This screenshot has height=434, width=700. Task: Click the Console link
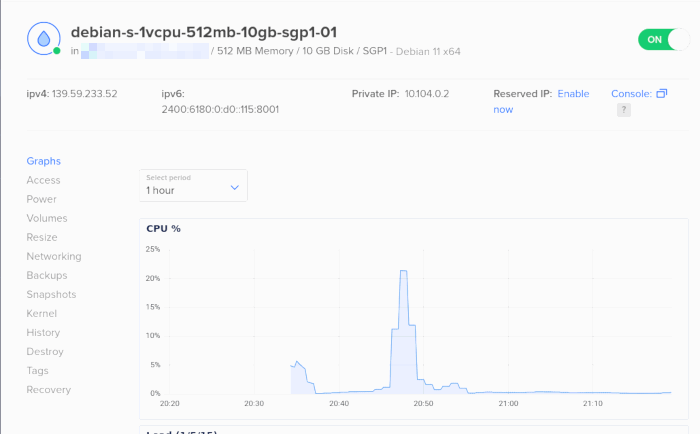click(x=631, y=94)
